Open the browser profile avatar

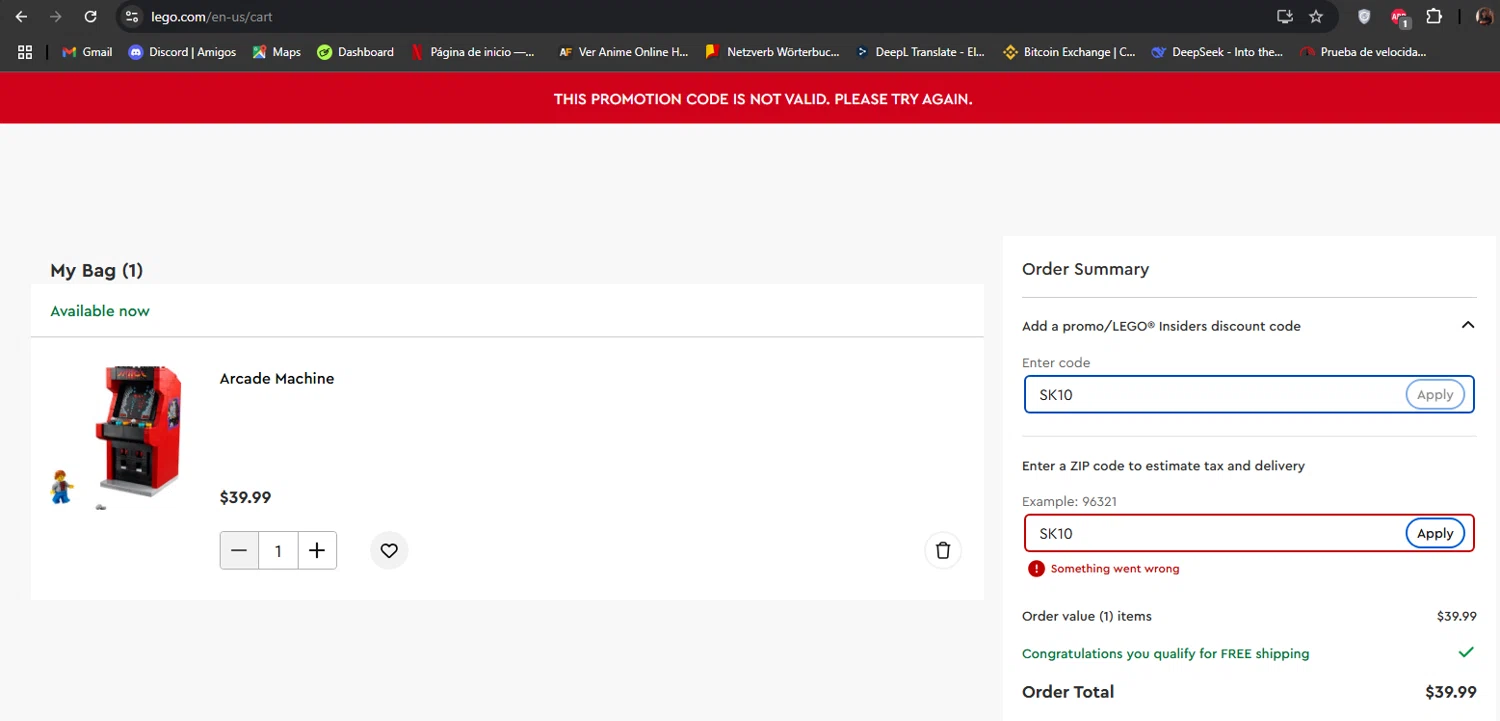[1484, 17]
